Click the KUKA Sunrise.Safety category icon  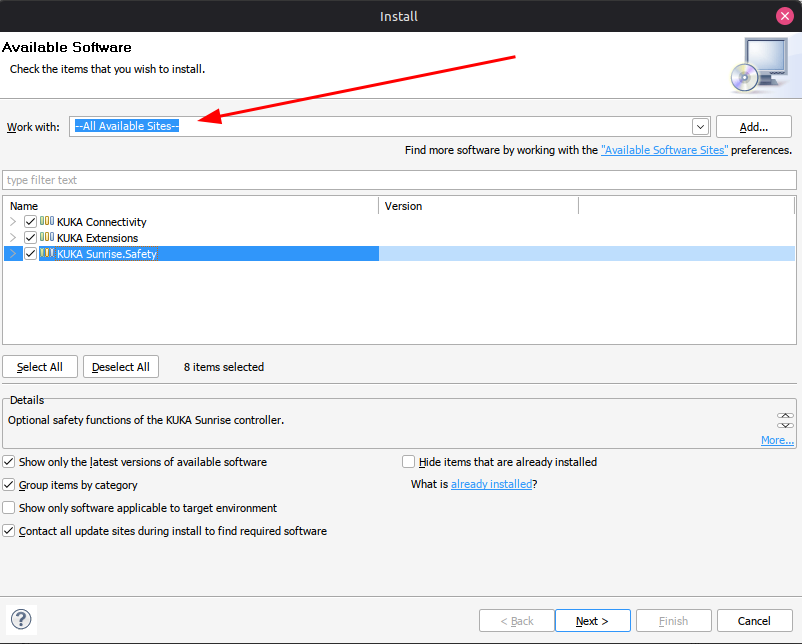(x=47, y=253)
